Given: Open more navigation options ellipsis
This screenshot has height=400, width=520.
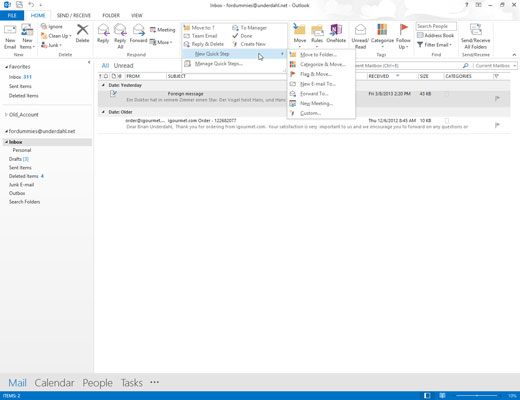Looking at the screenshot, I should point(154,382).
